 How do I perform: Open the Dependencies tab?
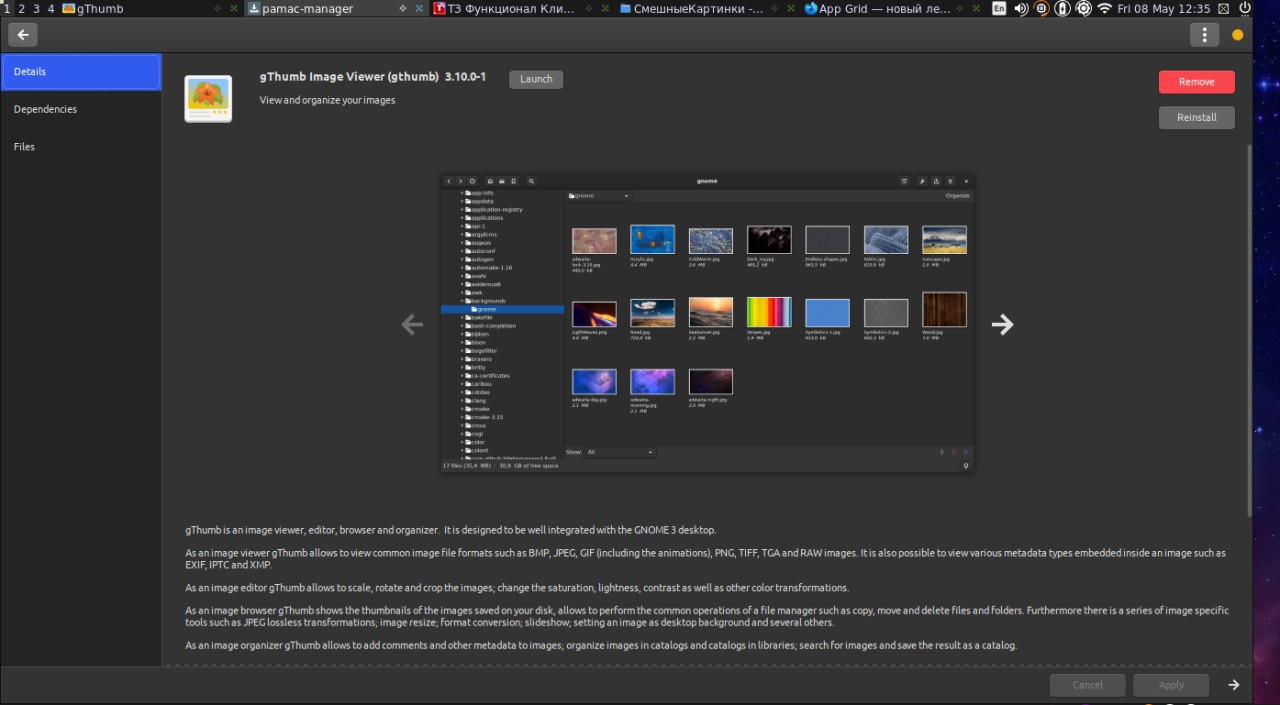(81, 109)
